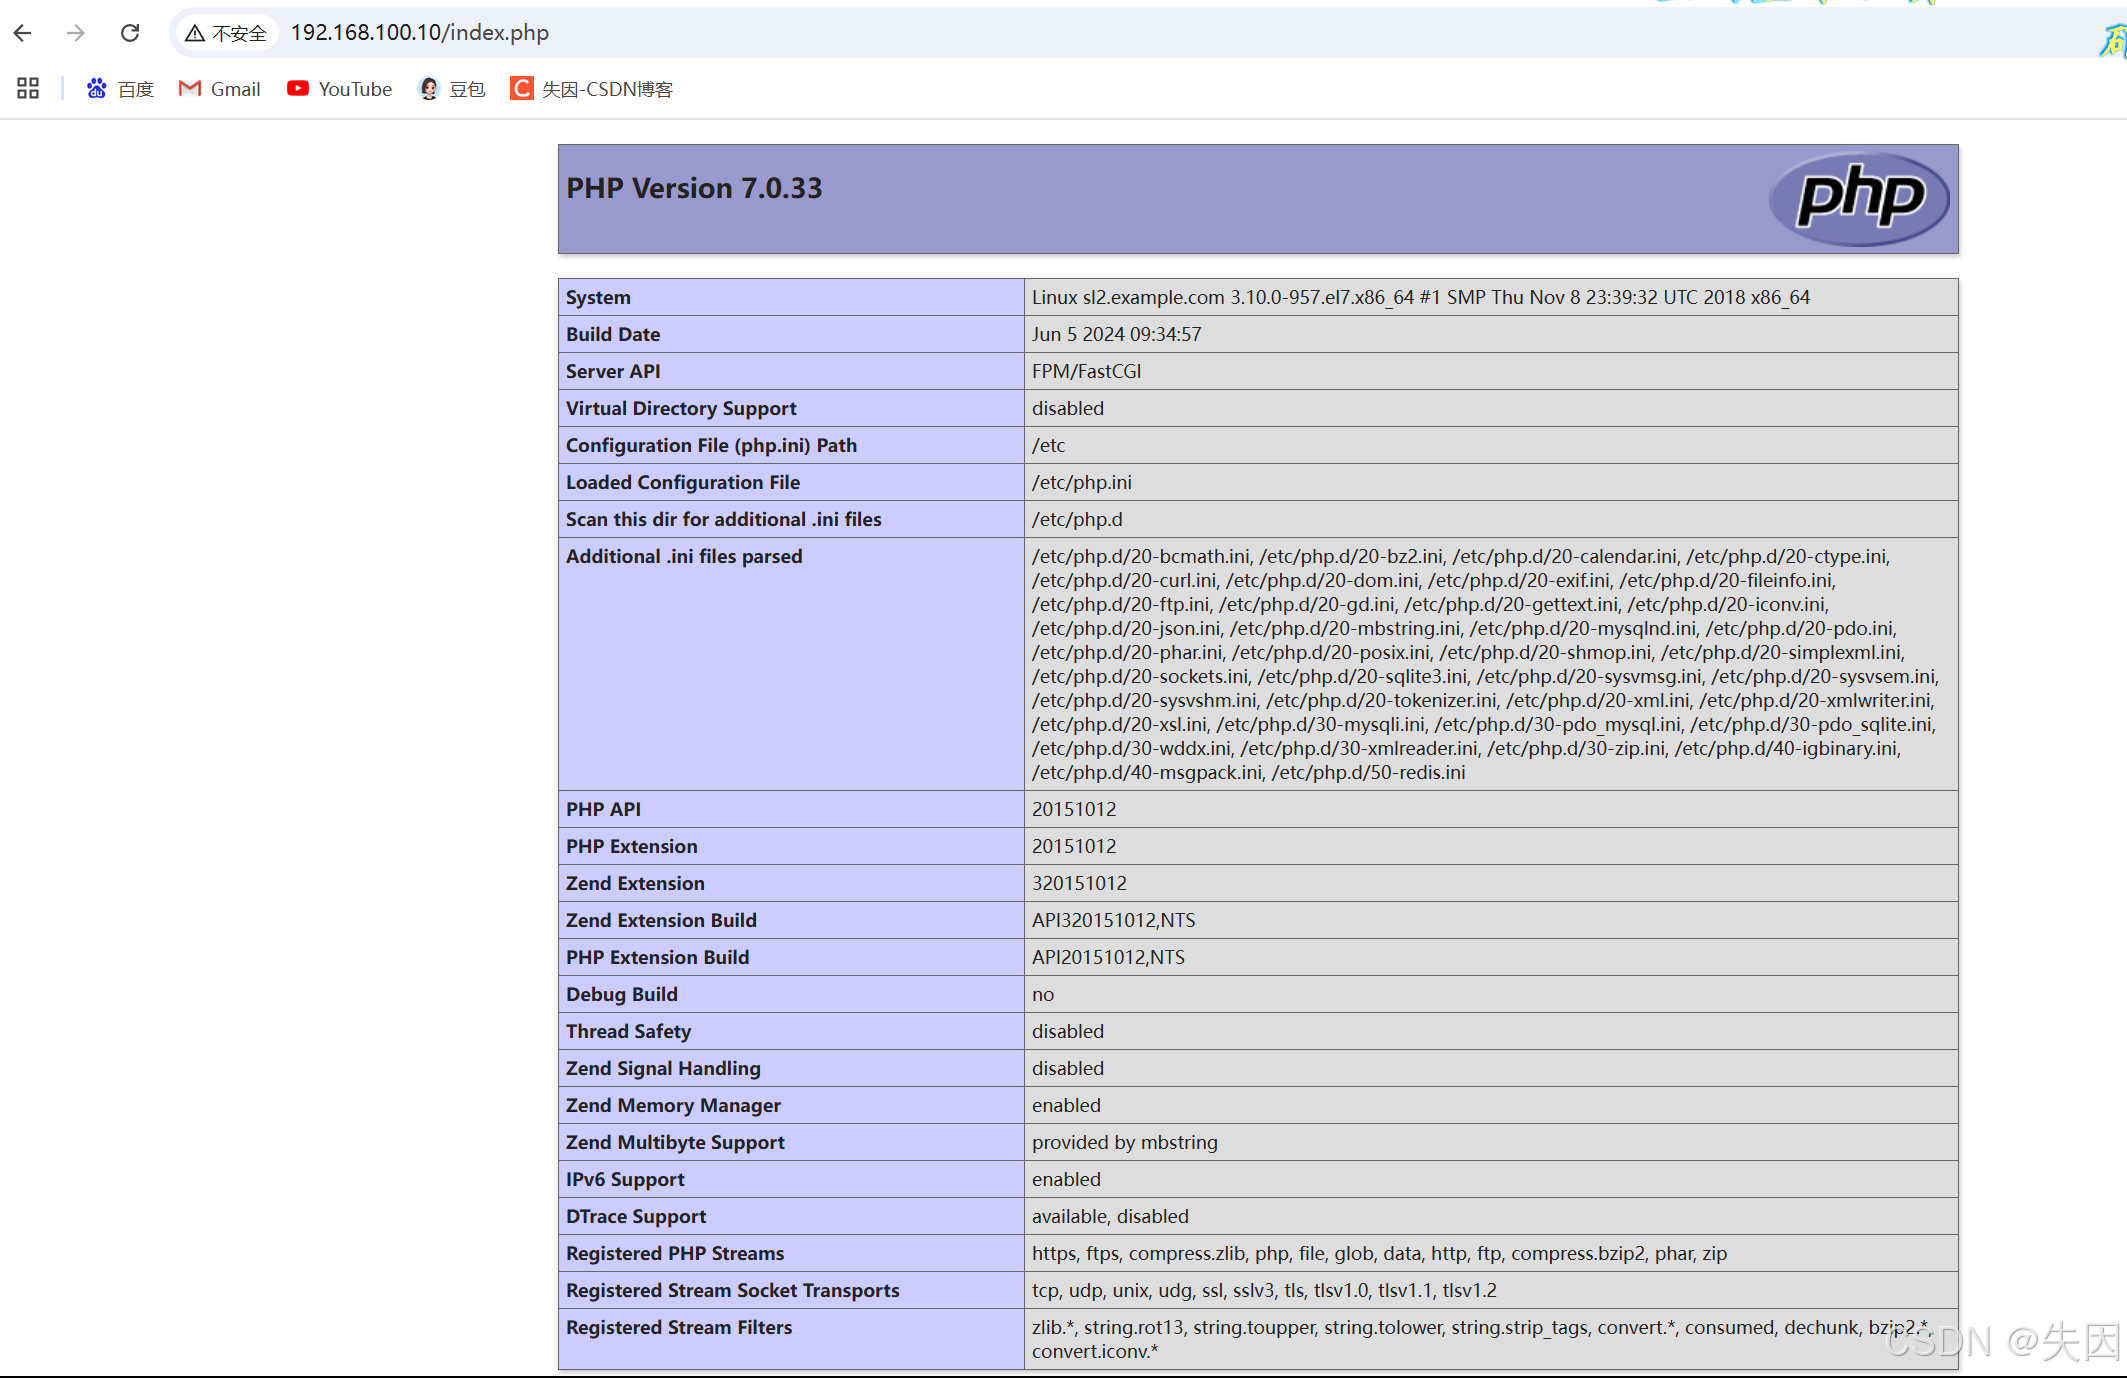Click the /etc/php.d value
The image size is (2127, 1378).
pyautogui.click(x=1077, y=519)
